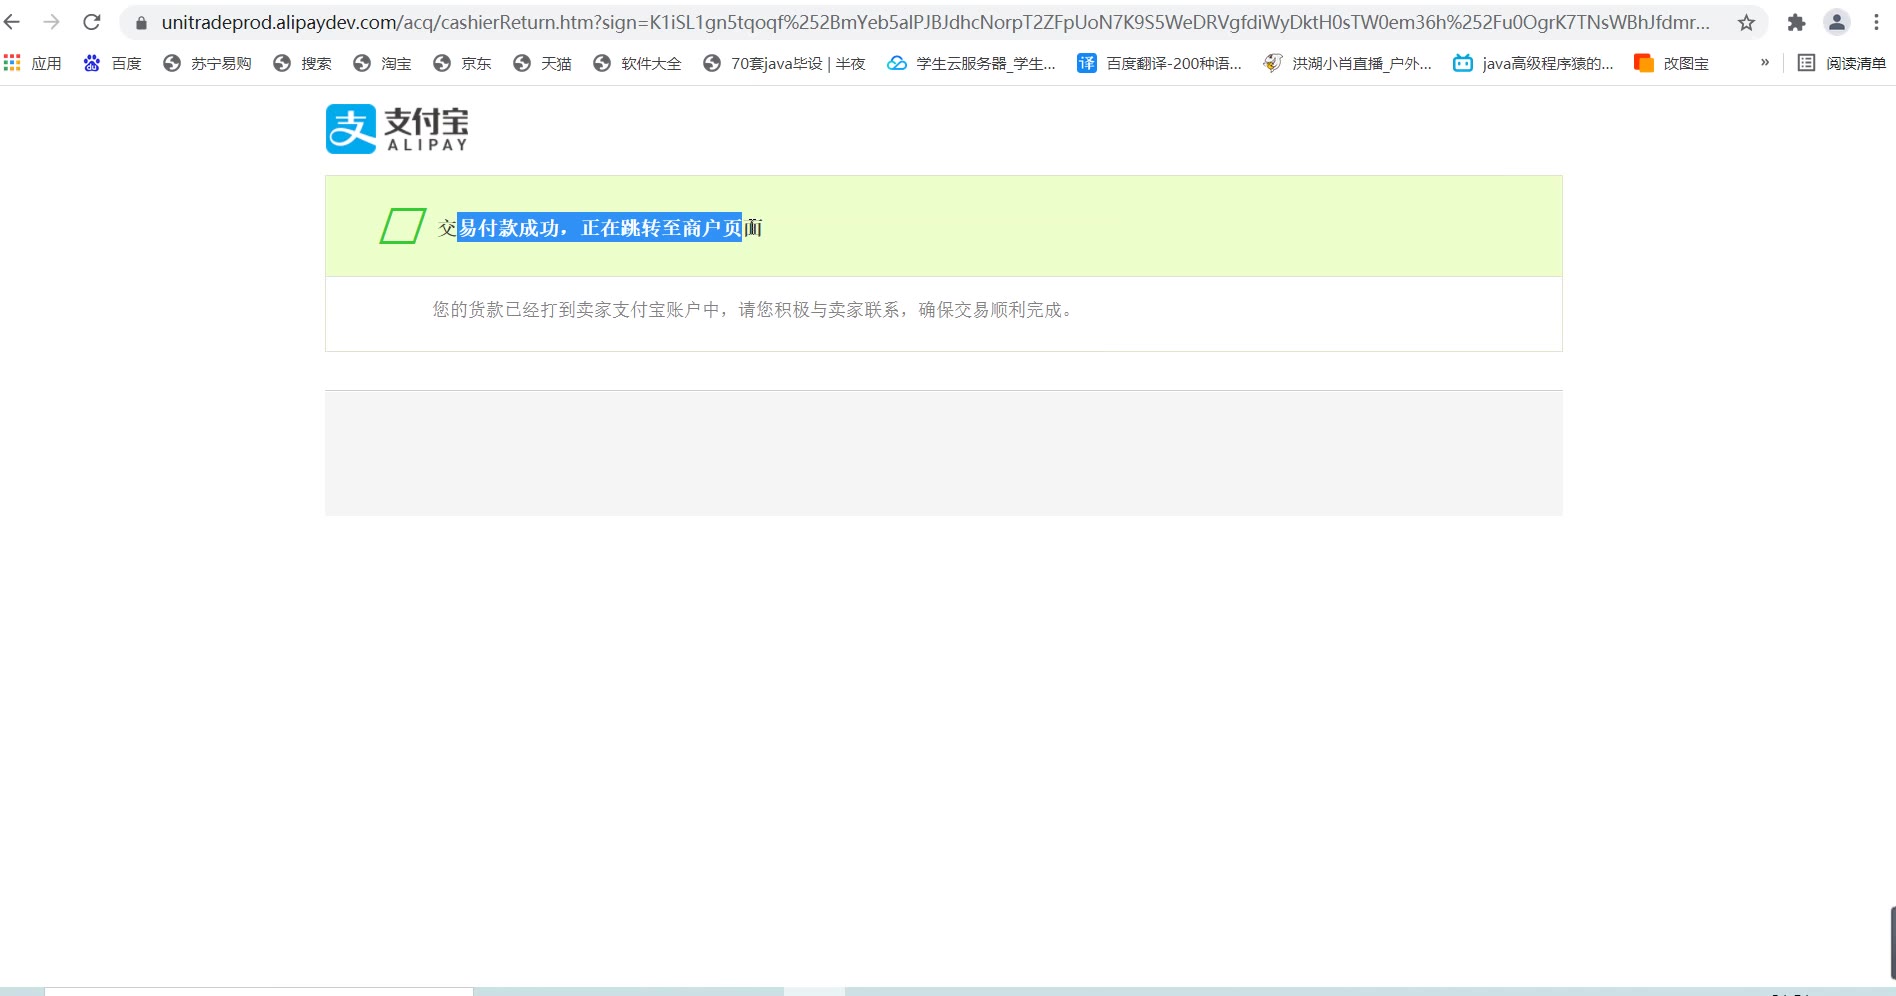Open the 洪湖小肖直播 bookmark

point(1347,63)
